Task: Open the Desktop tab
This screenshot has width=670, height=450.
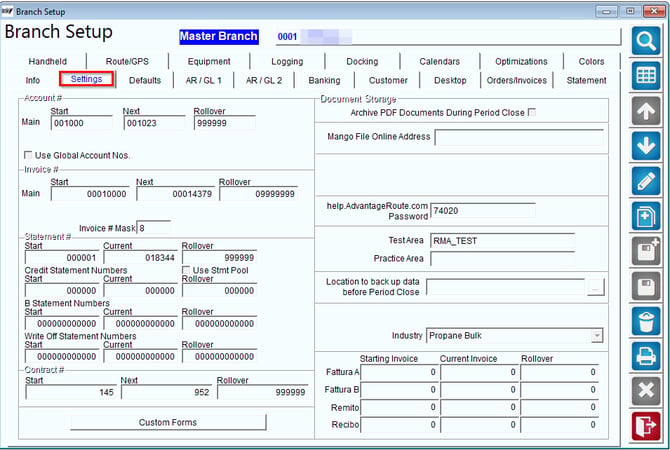Action: click(x=450, y=80)
